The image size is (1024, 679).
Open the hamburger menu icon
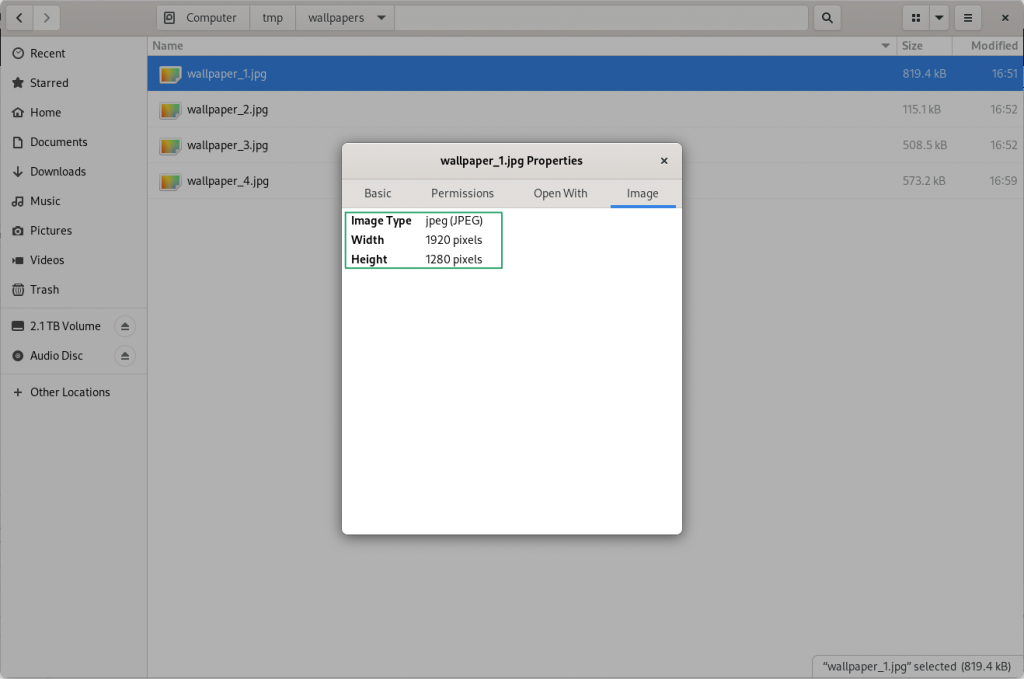pos(967,18)
